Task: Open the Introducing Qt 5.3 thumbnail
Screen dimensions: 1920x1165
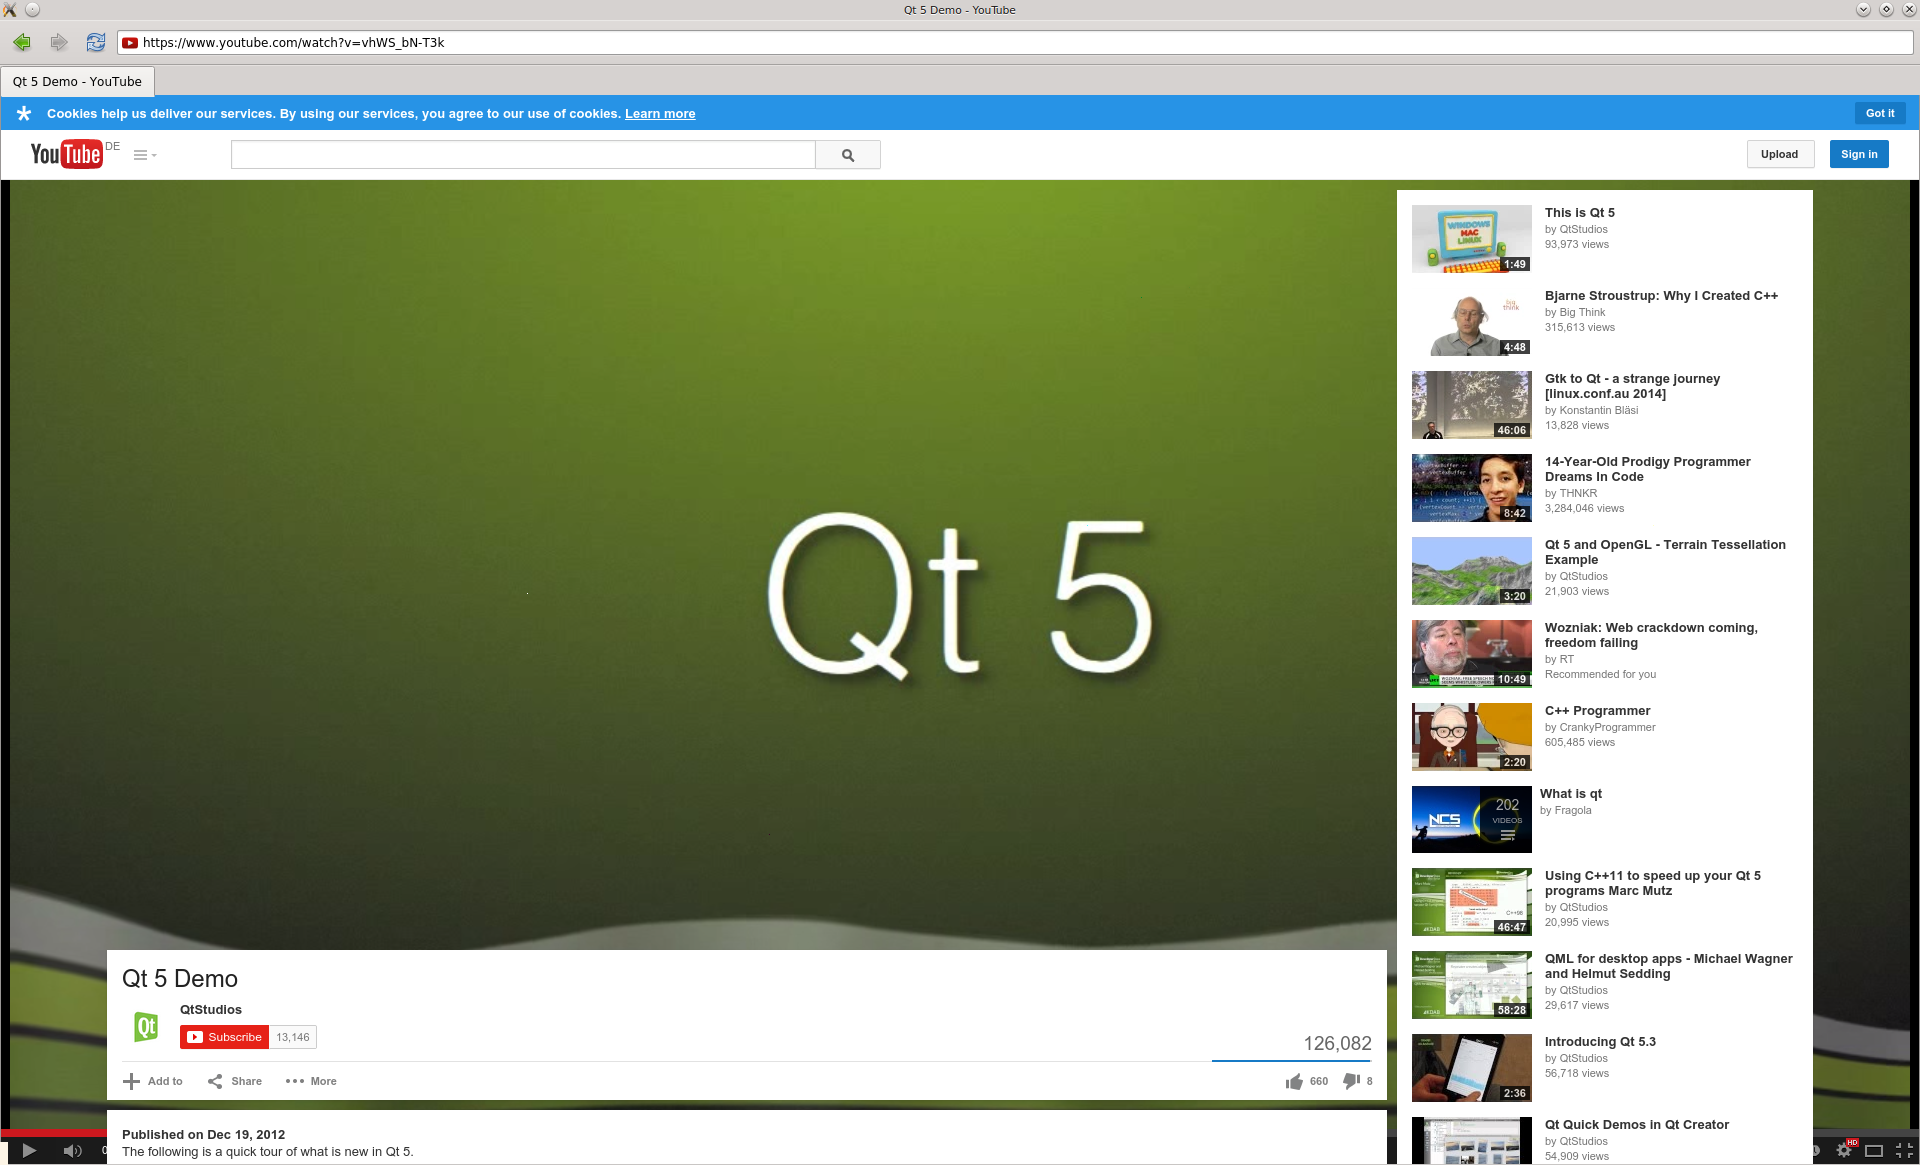Action: tap(1471, 1068)
